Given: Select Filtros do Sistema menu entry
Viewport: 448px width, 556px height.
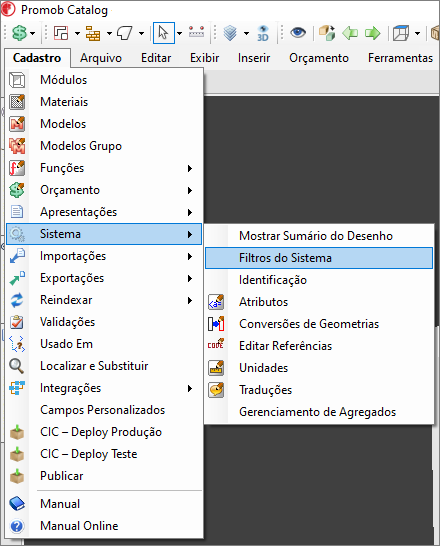Looking at the screenshot, I should [x=319, y=258].
